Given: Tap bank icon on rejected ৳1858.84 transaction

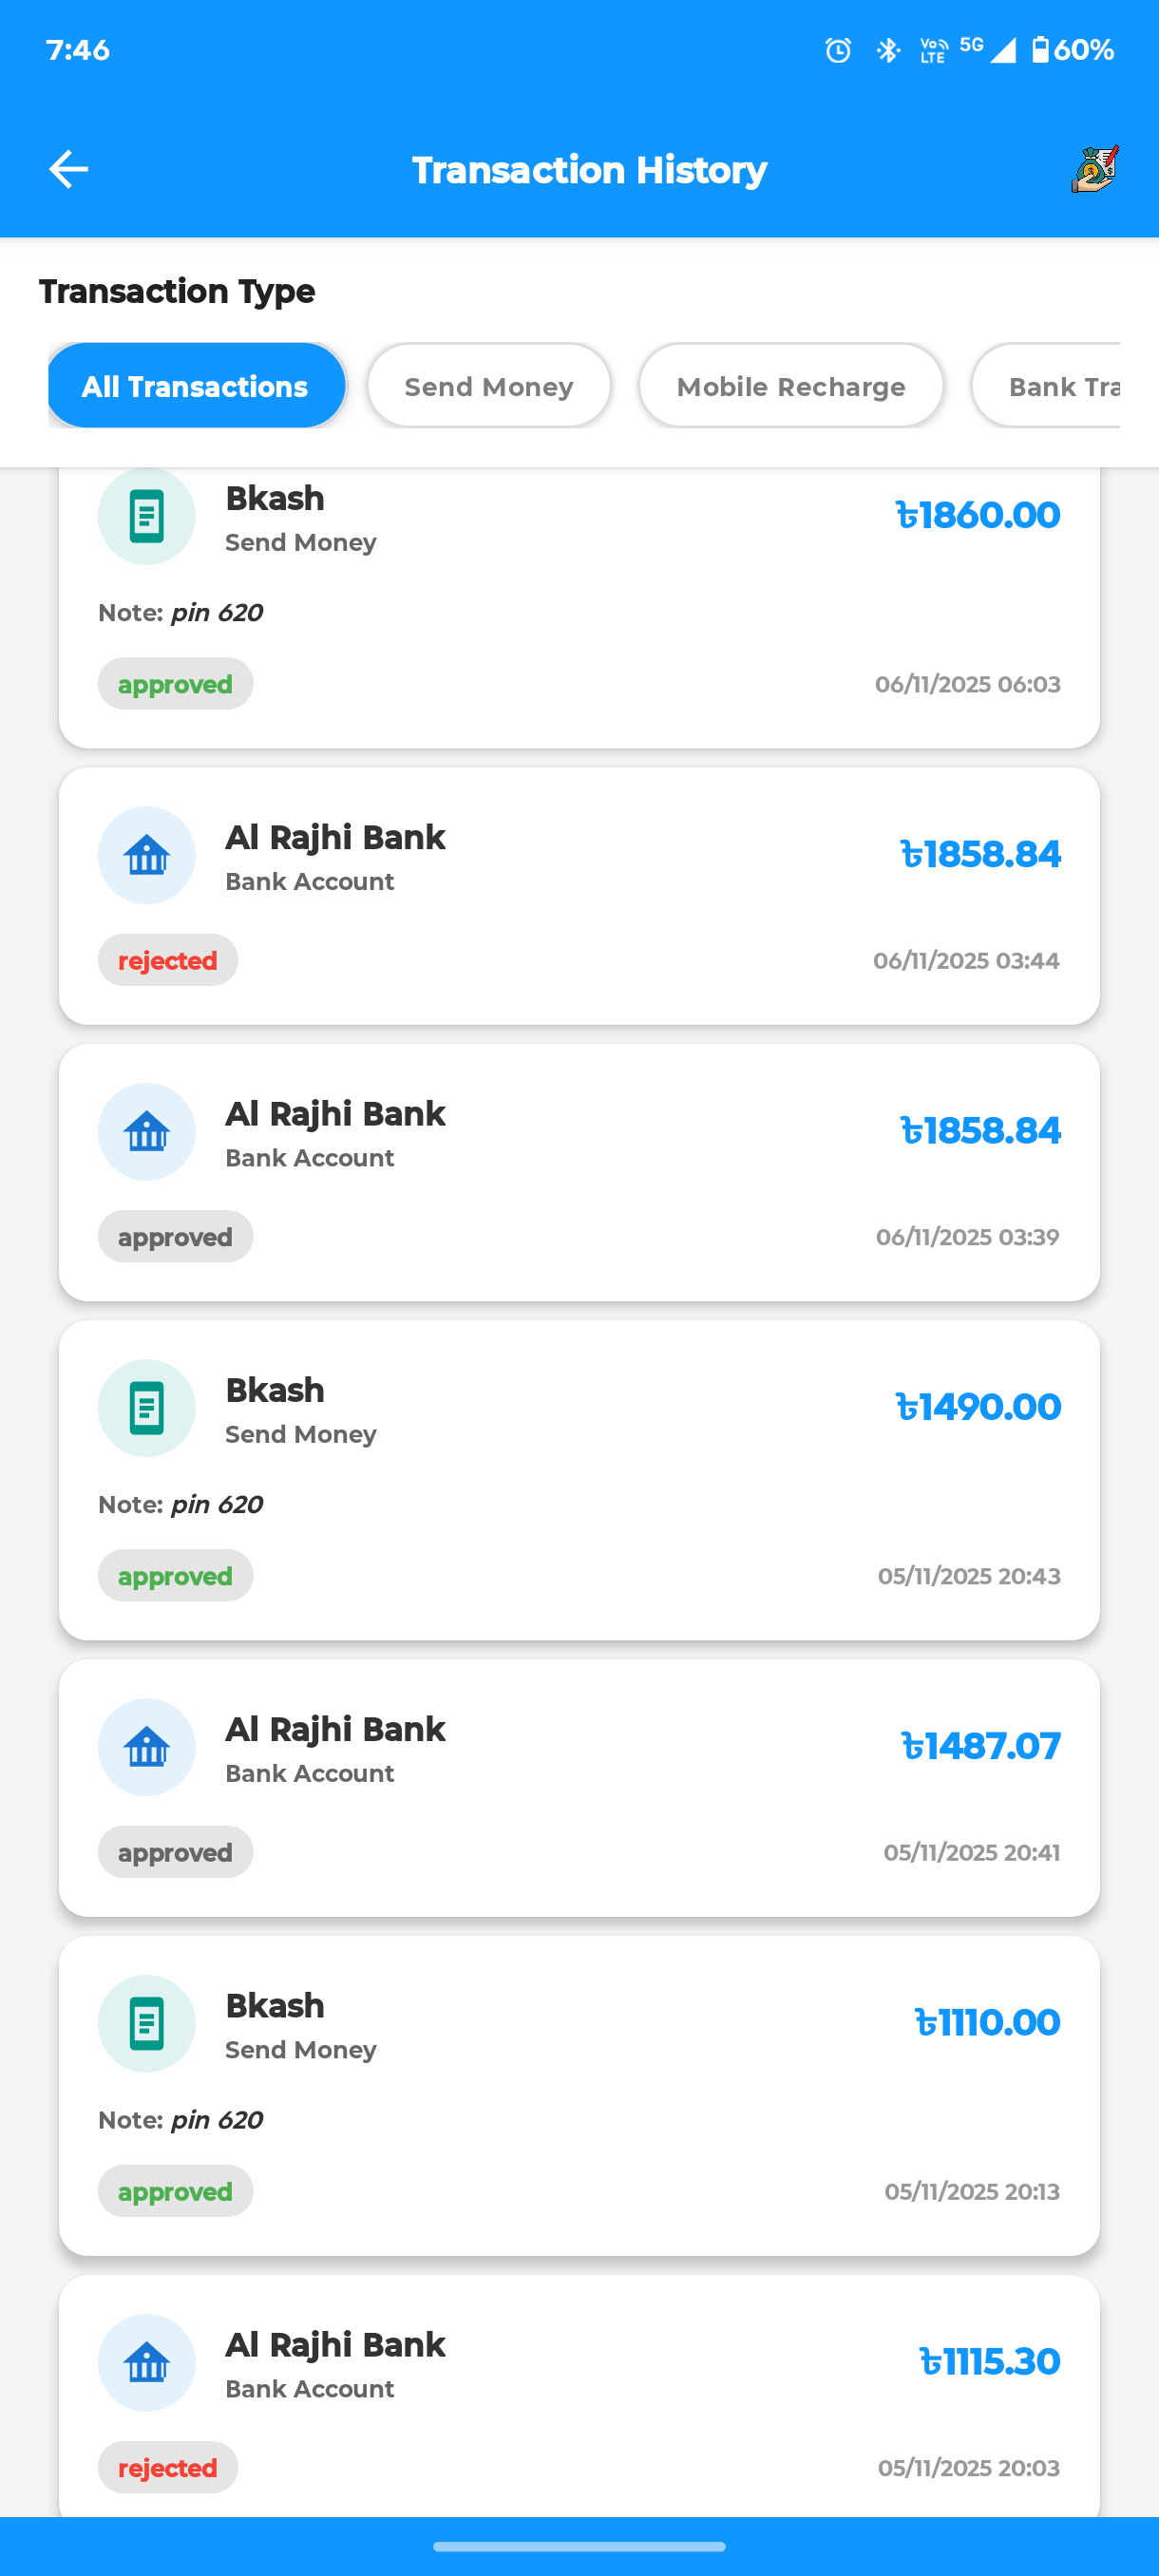Looking at the screenshot, I should (x=146, y=856).
